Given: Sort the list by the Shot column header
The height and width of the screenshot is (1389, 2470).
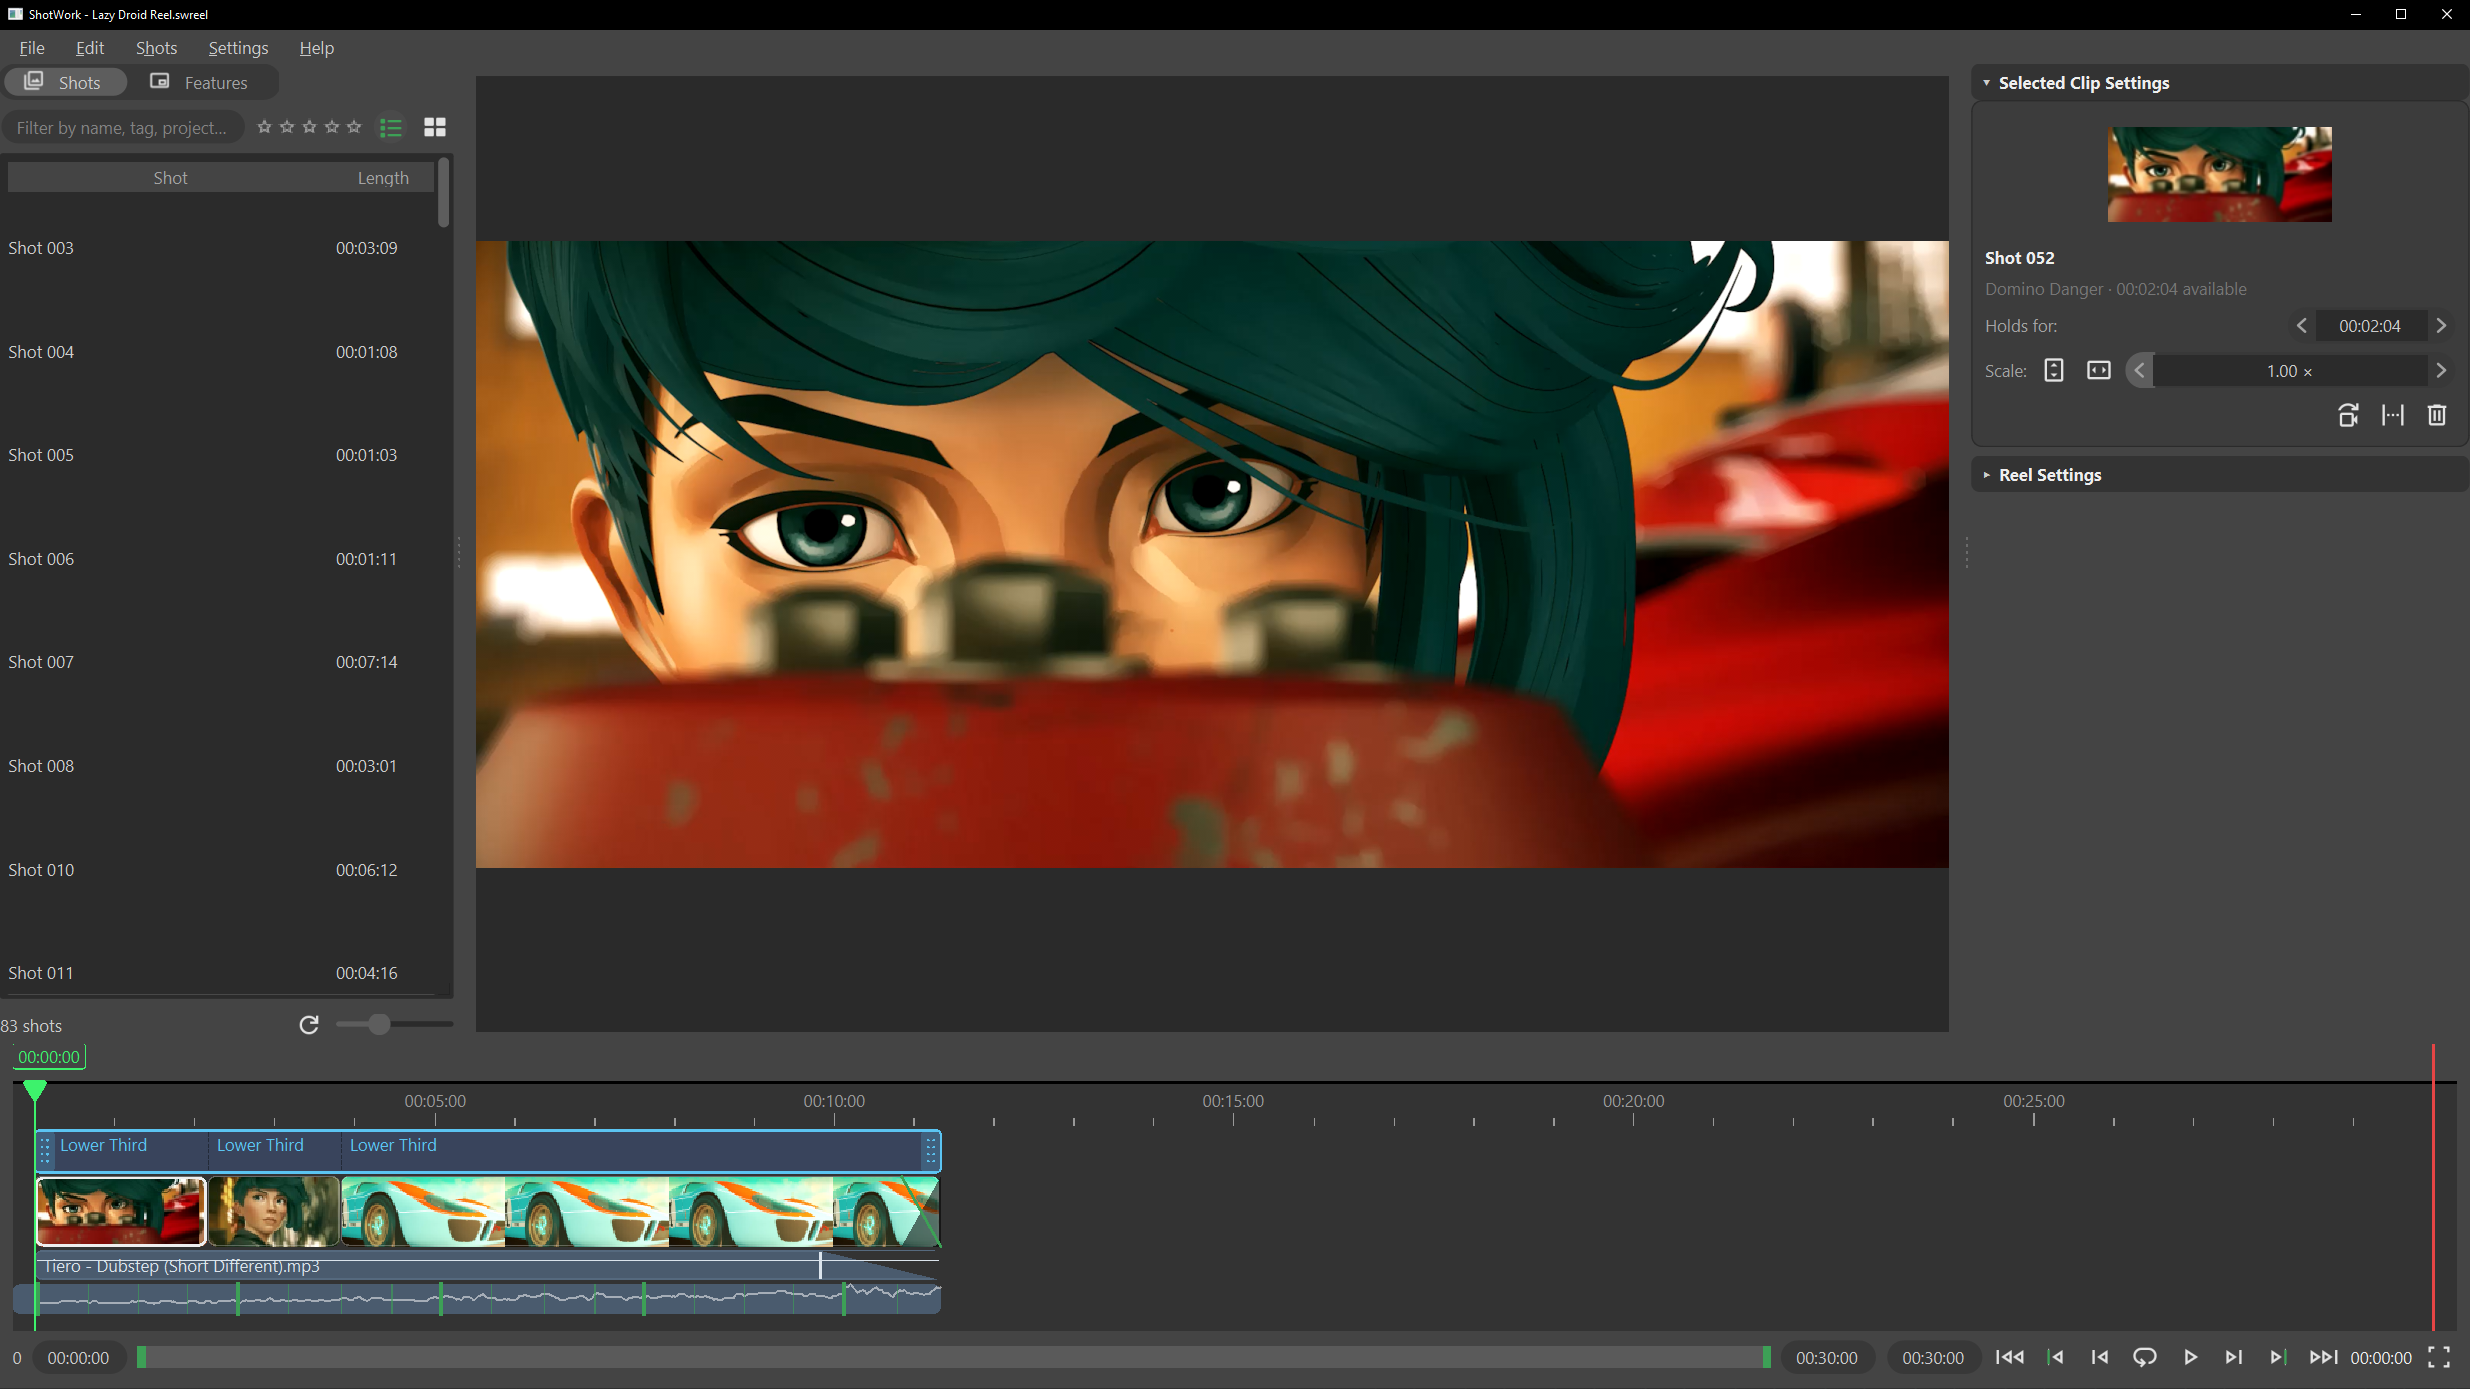Looking at the screenshot, I should [170, 178].
